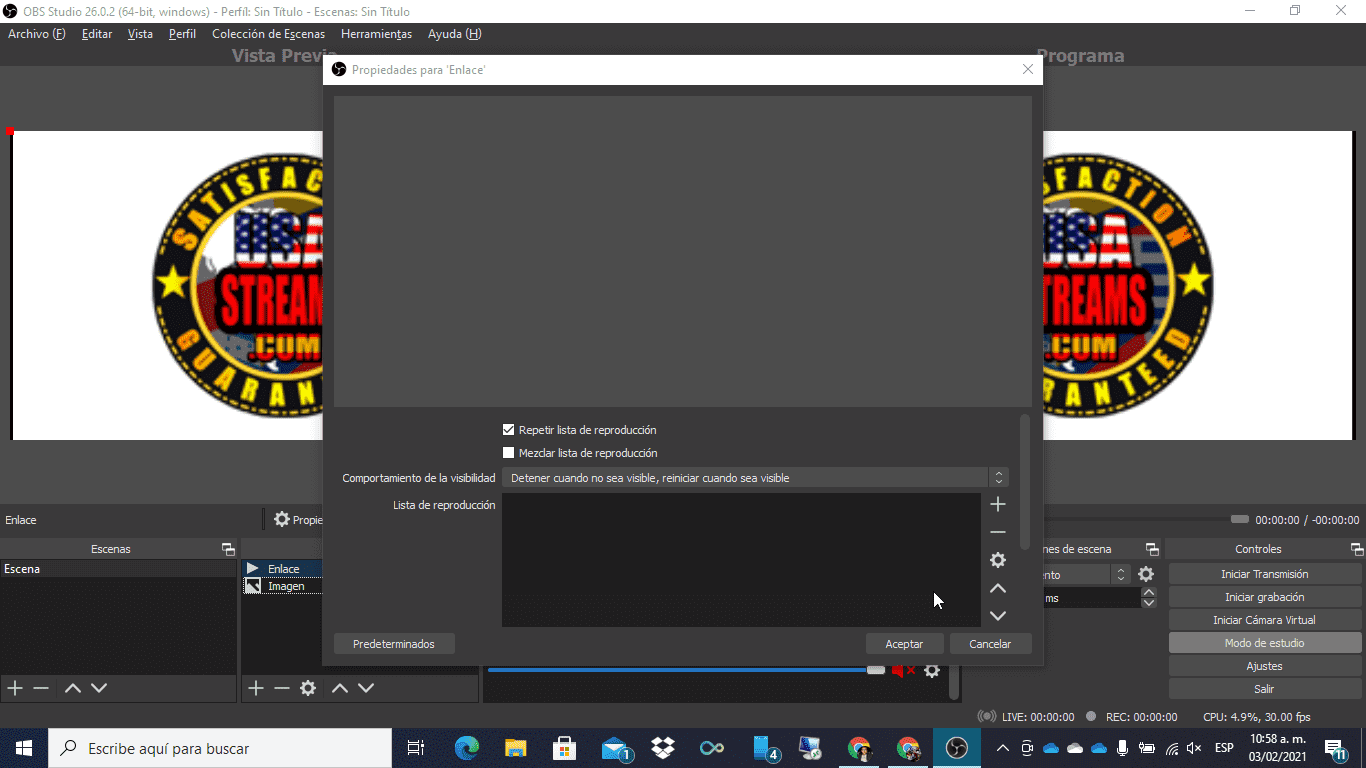Image resolution: width=1366 pixels, height=768 pixels.
Task: Move playlist item up with the arrow
Action: click(997, 588)
